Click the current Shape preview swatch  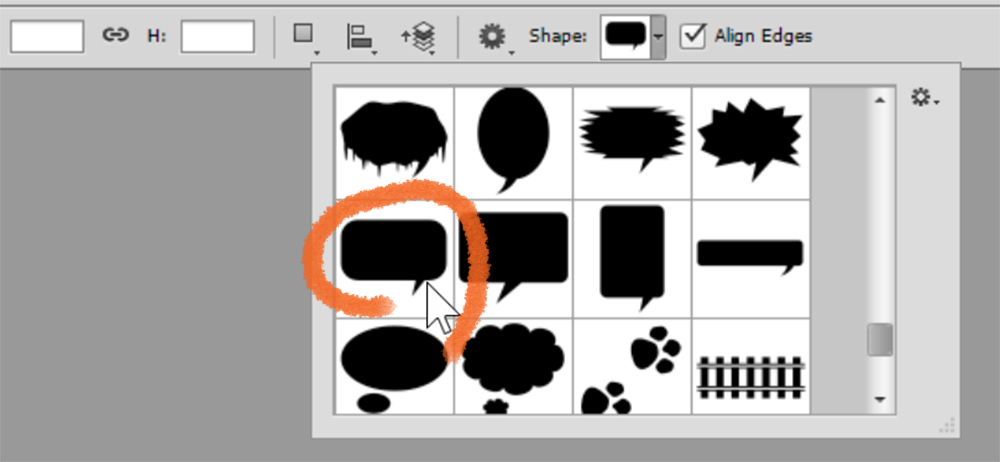click(x=626, y=37)
